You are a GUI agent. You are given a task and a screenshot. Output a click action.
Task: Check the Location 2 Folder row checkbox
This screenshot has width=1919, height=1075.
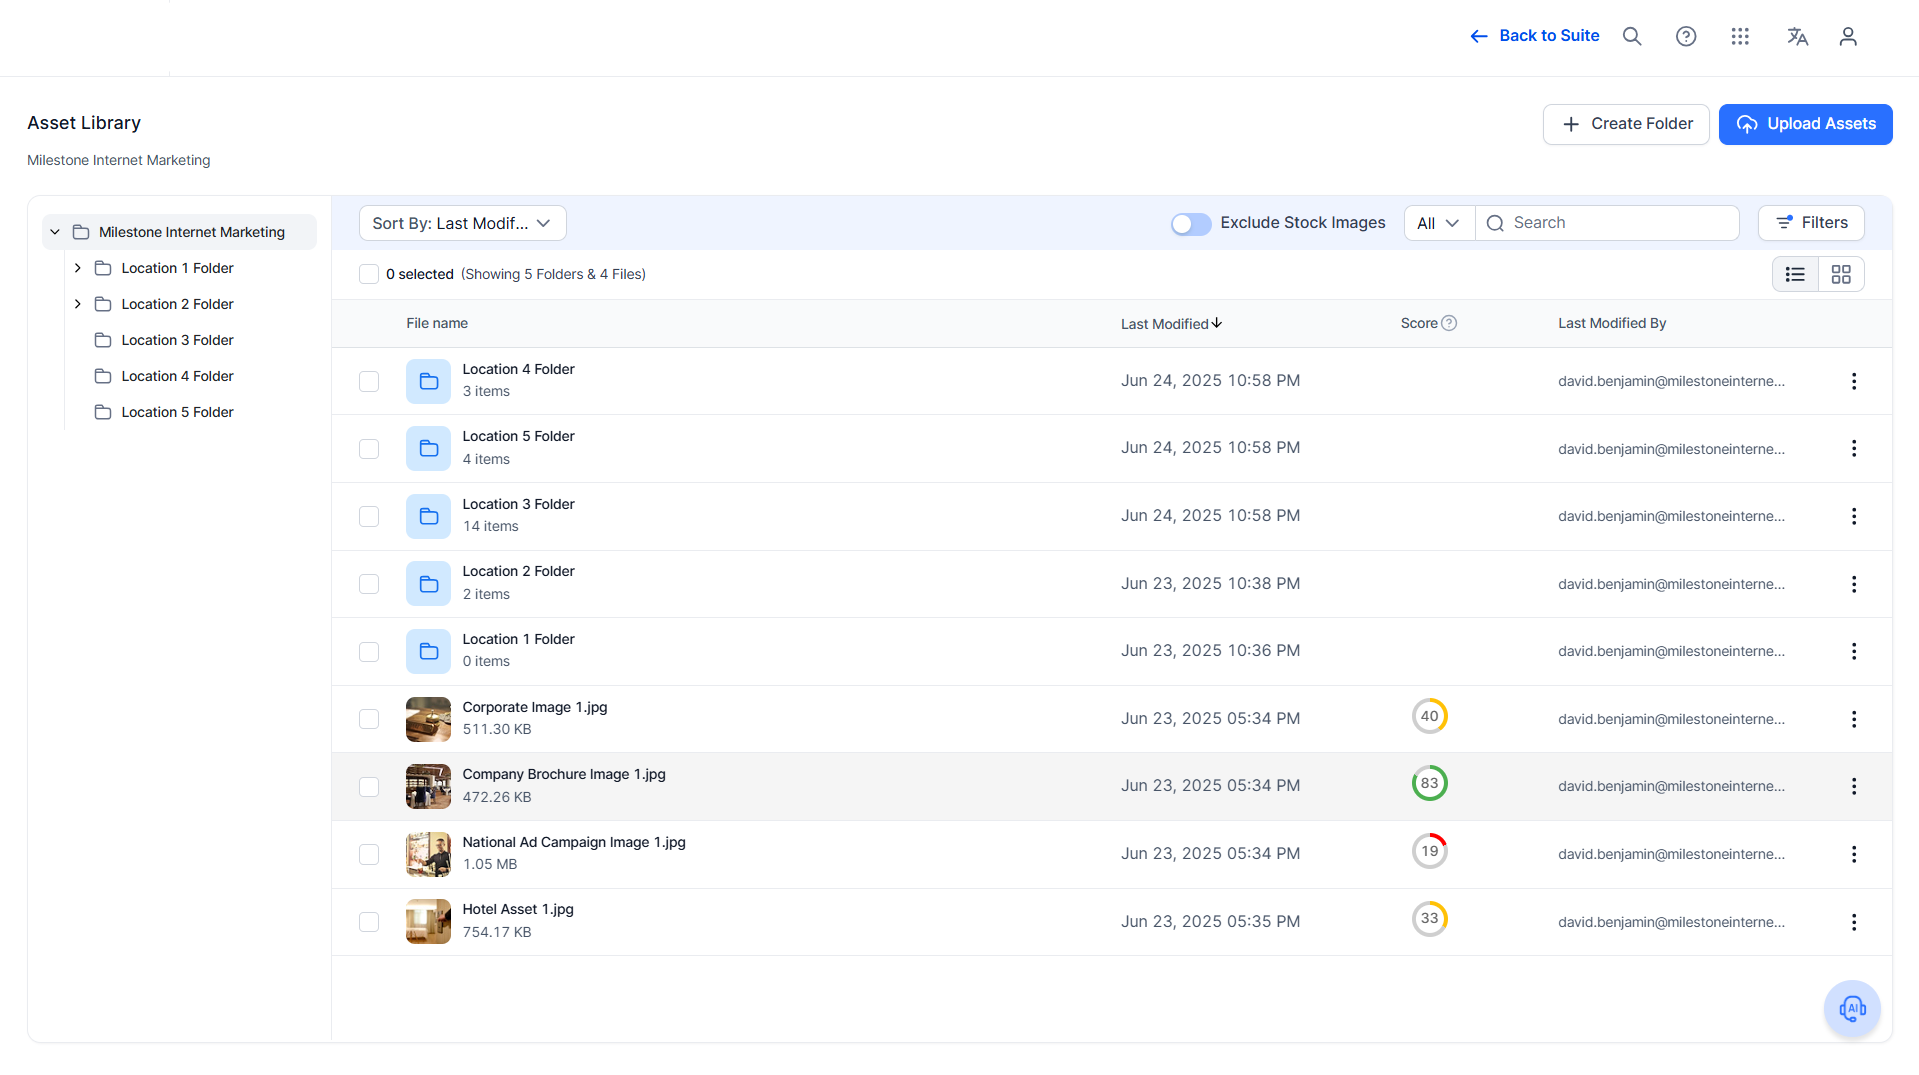click(369, 584)
